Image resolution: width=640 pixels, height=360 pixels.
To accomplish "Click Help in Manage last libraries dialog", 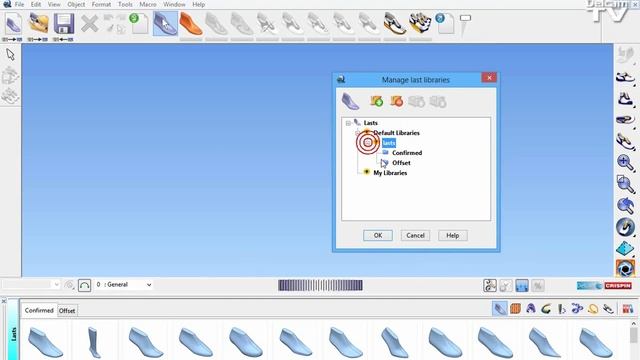I will click(x=453, y=236).
